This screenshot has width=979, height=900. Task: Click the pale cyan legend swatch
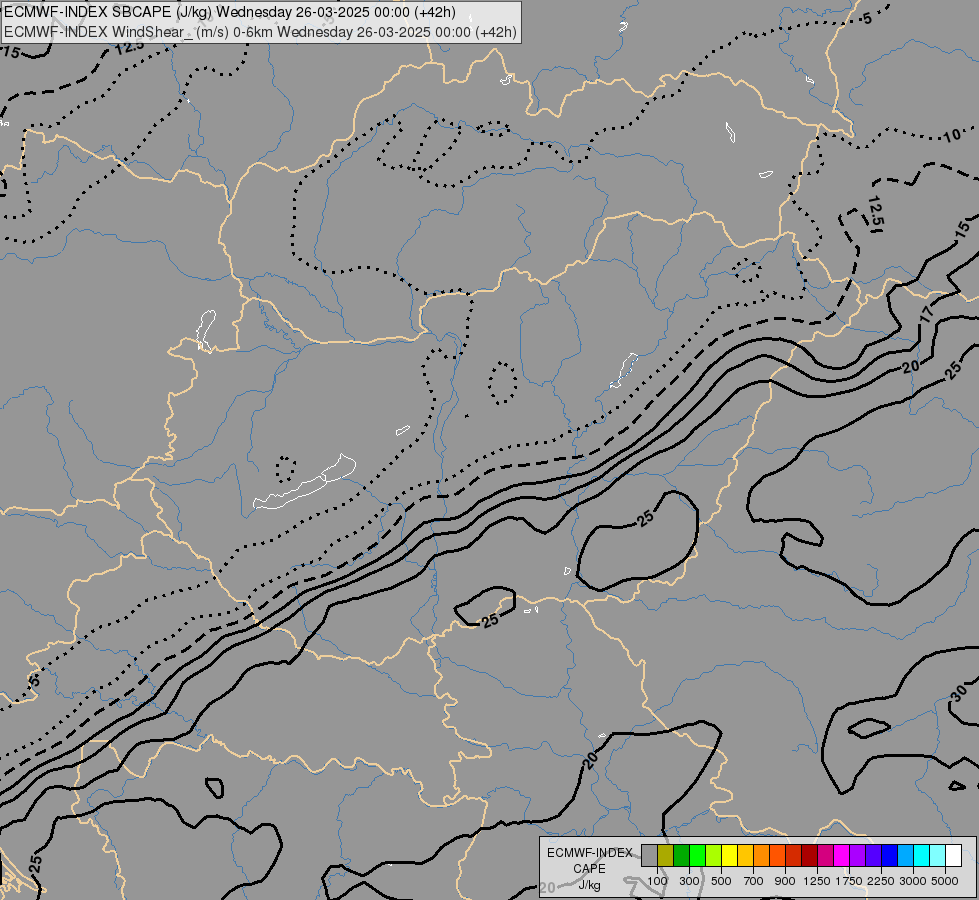click(x=937, y=855)
